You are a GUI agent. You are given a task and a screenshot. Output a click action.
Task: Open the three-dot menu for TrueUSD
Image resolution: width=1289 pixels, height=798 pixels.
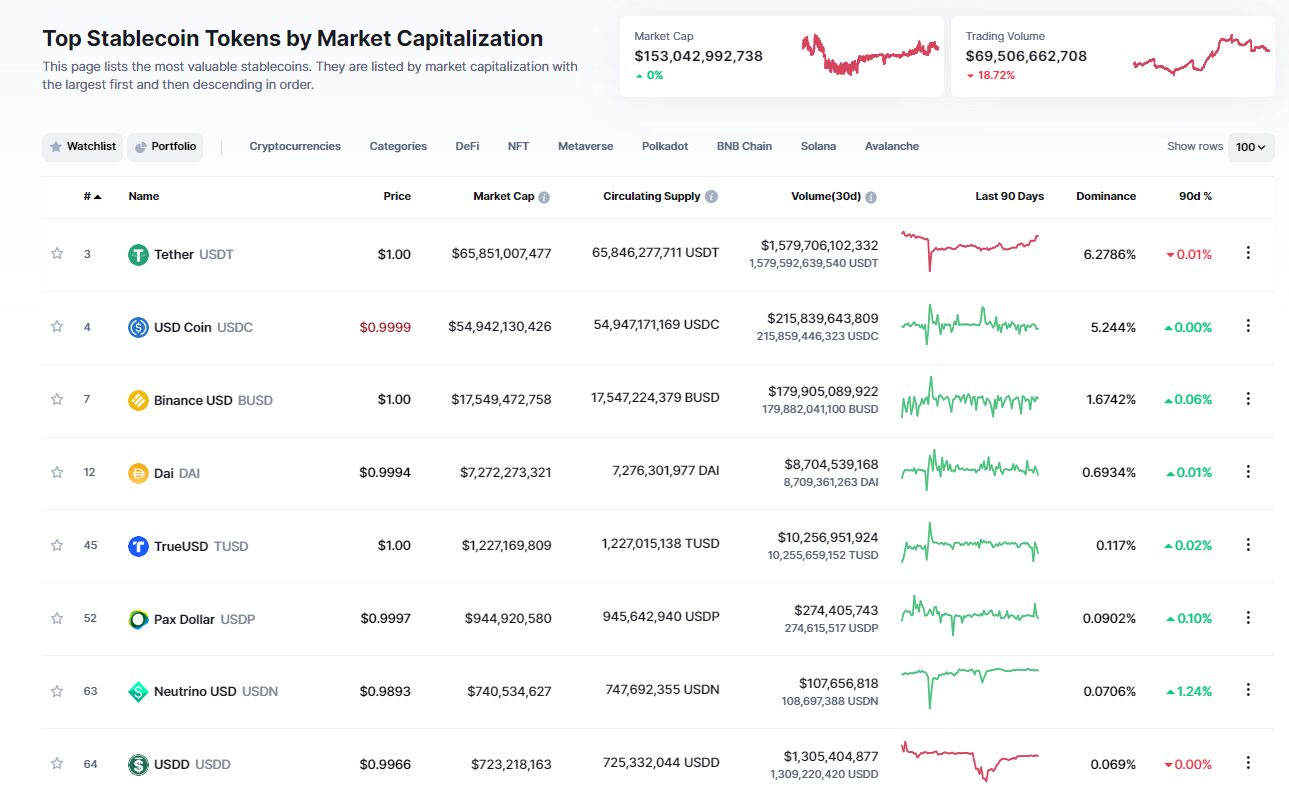1247,545
